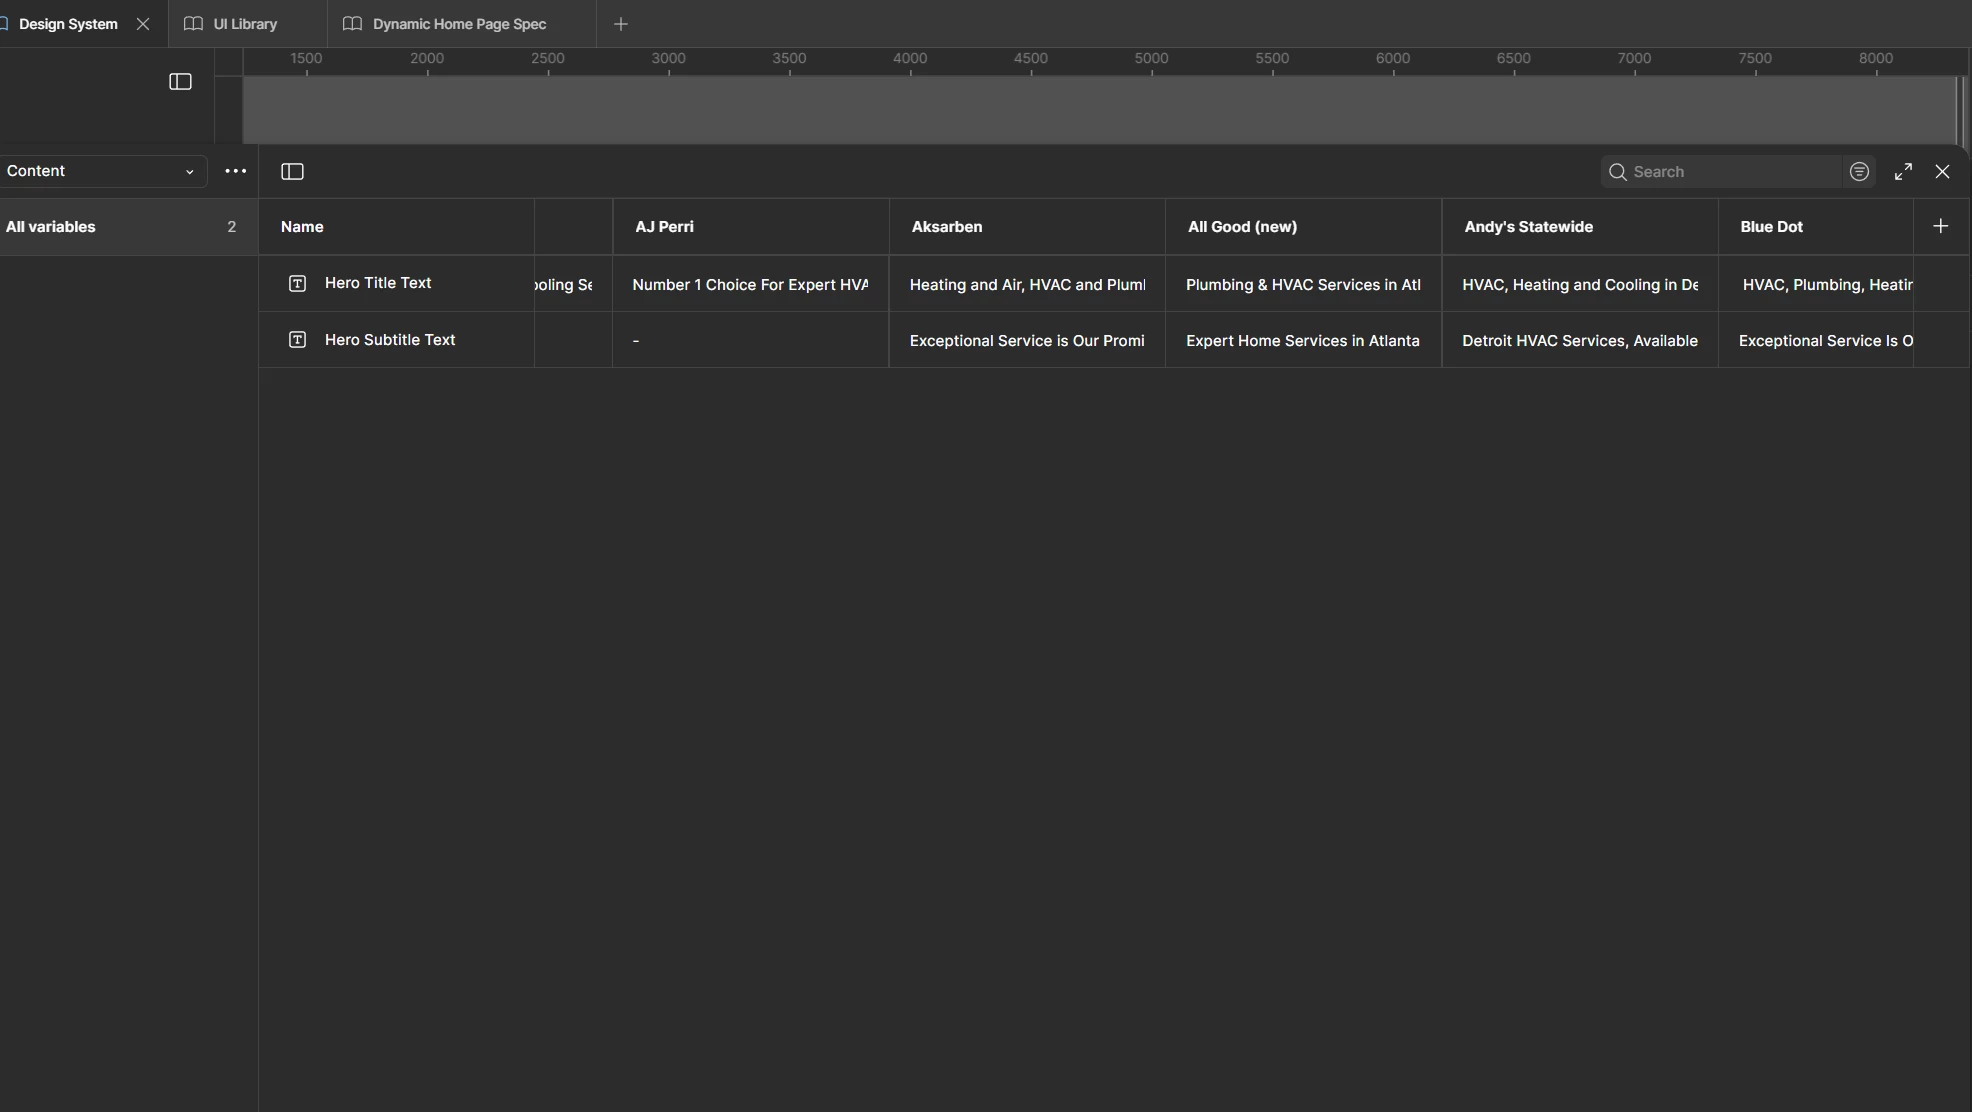Toggle the variables sidebar panel icon

[x=292, y=172]
